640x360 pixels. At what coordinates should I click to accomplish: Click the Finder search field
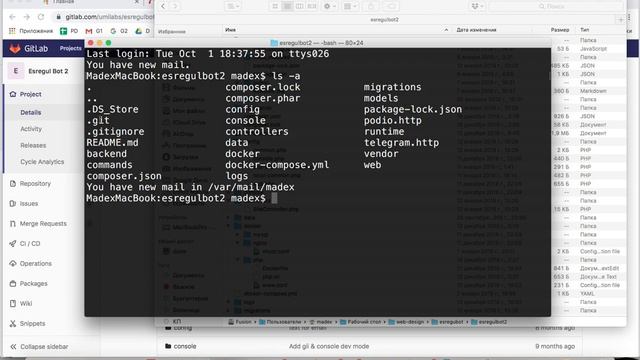[556, 6]
